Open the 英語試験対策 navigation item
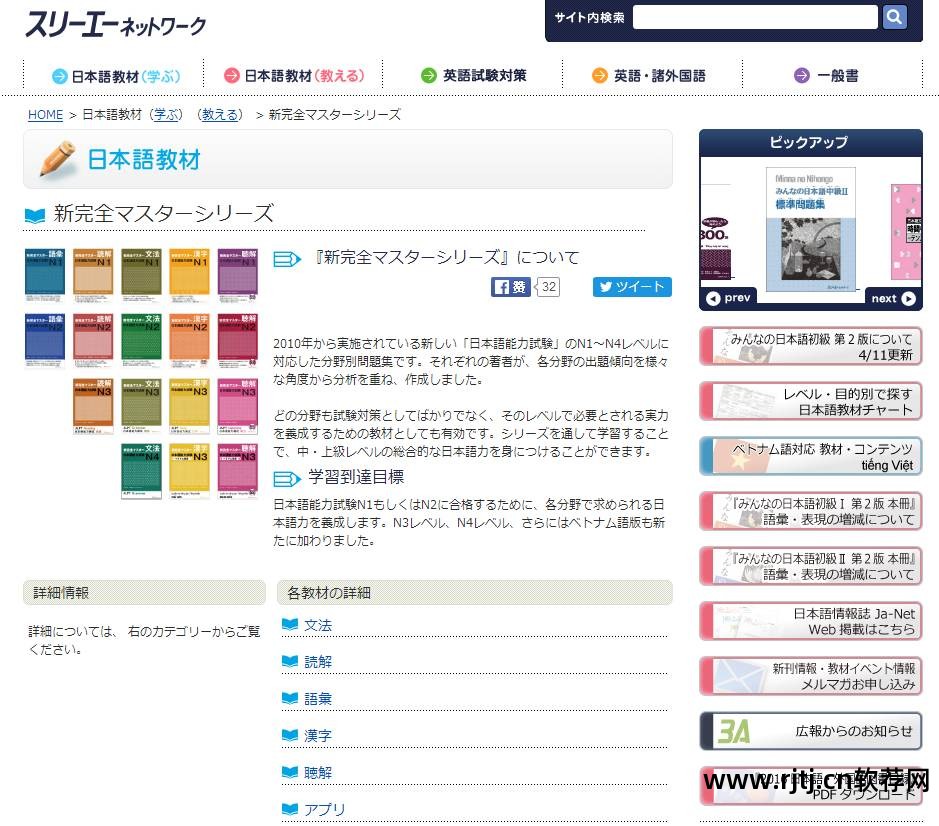The image size is (939, 826). (474, 75)
